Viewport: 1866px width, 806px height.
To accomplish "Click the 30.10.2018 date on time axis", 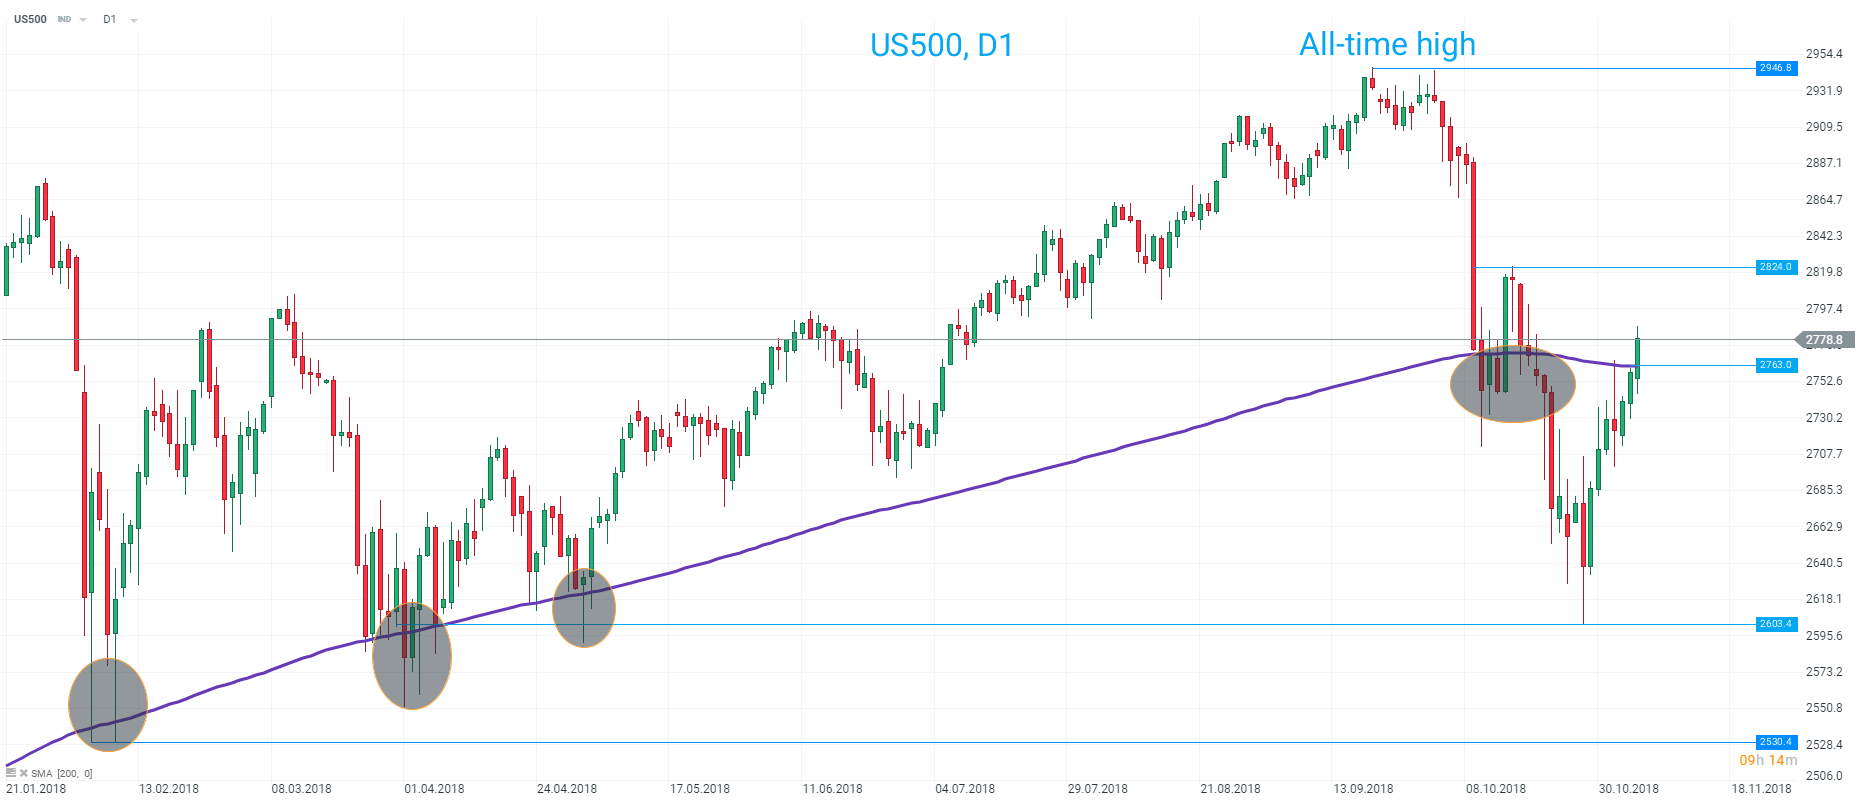I will click(1628, 789).
